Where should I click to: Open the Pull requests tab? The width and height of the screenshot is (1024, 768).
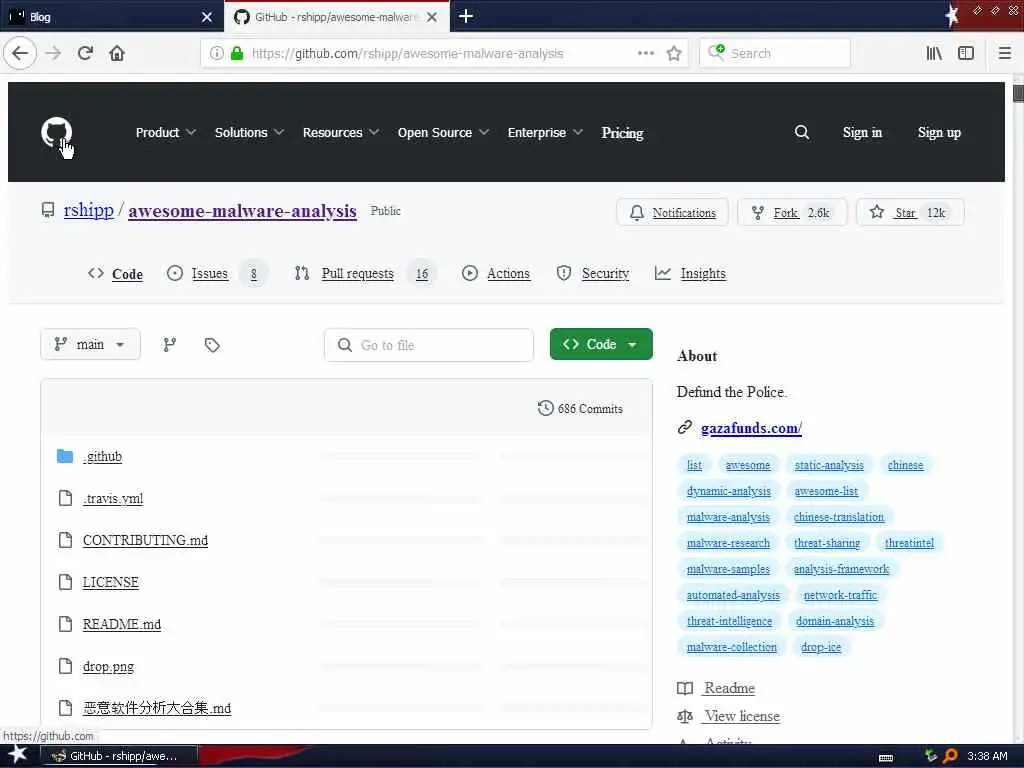coord(365,274)
